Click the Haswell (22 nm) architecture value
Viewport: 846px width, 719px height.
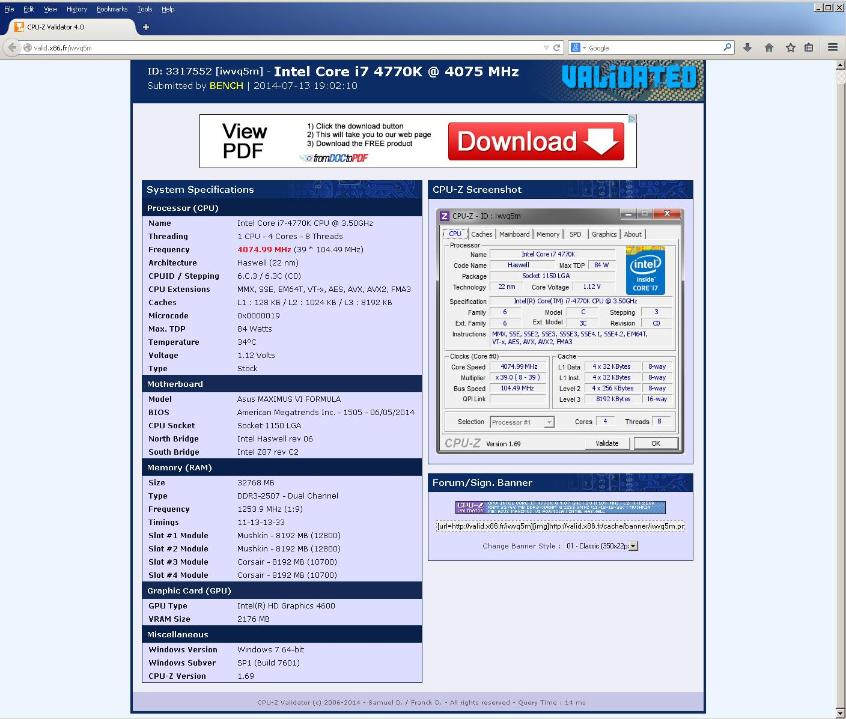pyautogui.click(x=268, y=263)
